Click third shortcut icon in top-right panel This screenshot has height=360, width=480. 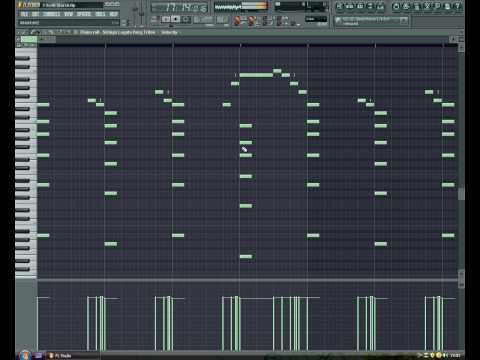[360, 6]
